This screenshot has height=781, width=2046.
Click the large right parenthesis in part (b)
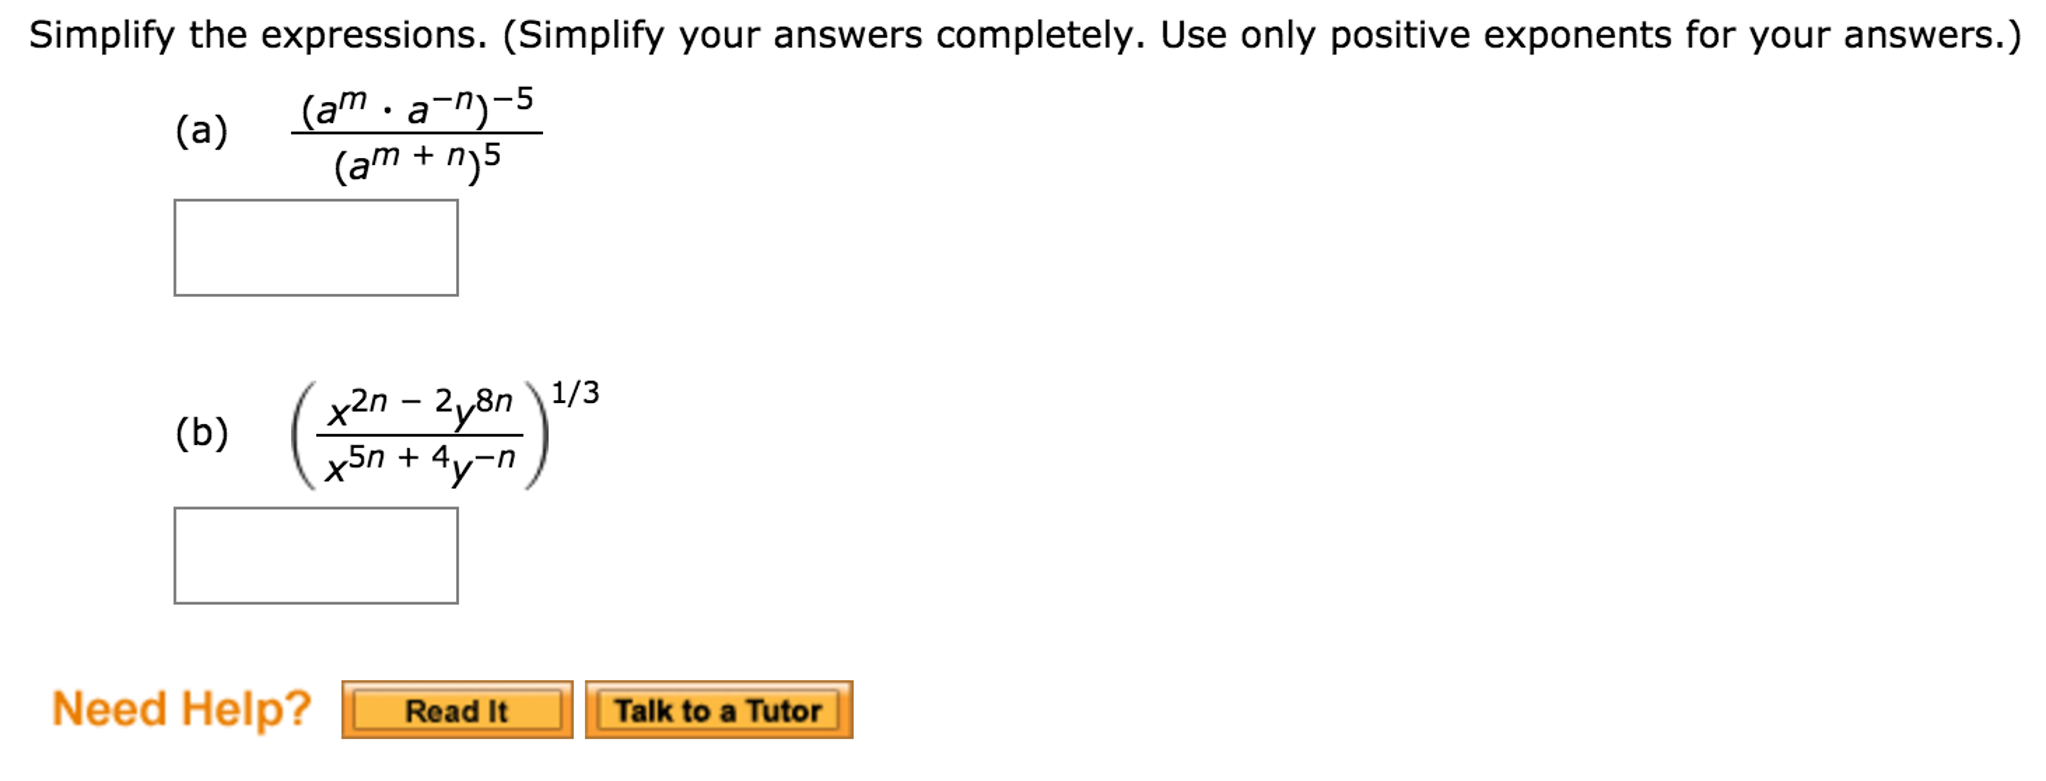point(538,435)
